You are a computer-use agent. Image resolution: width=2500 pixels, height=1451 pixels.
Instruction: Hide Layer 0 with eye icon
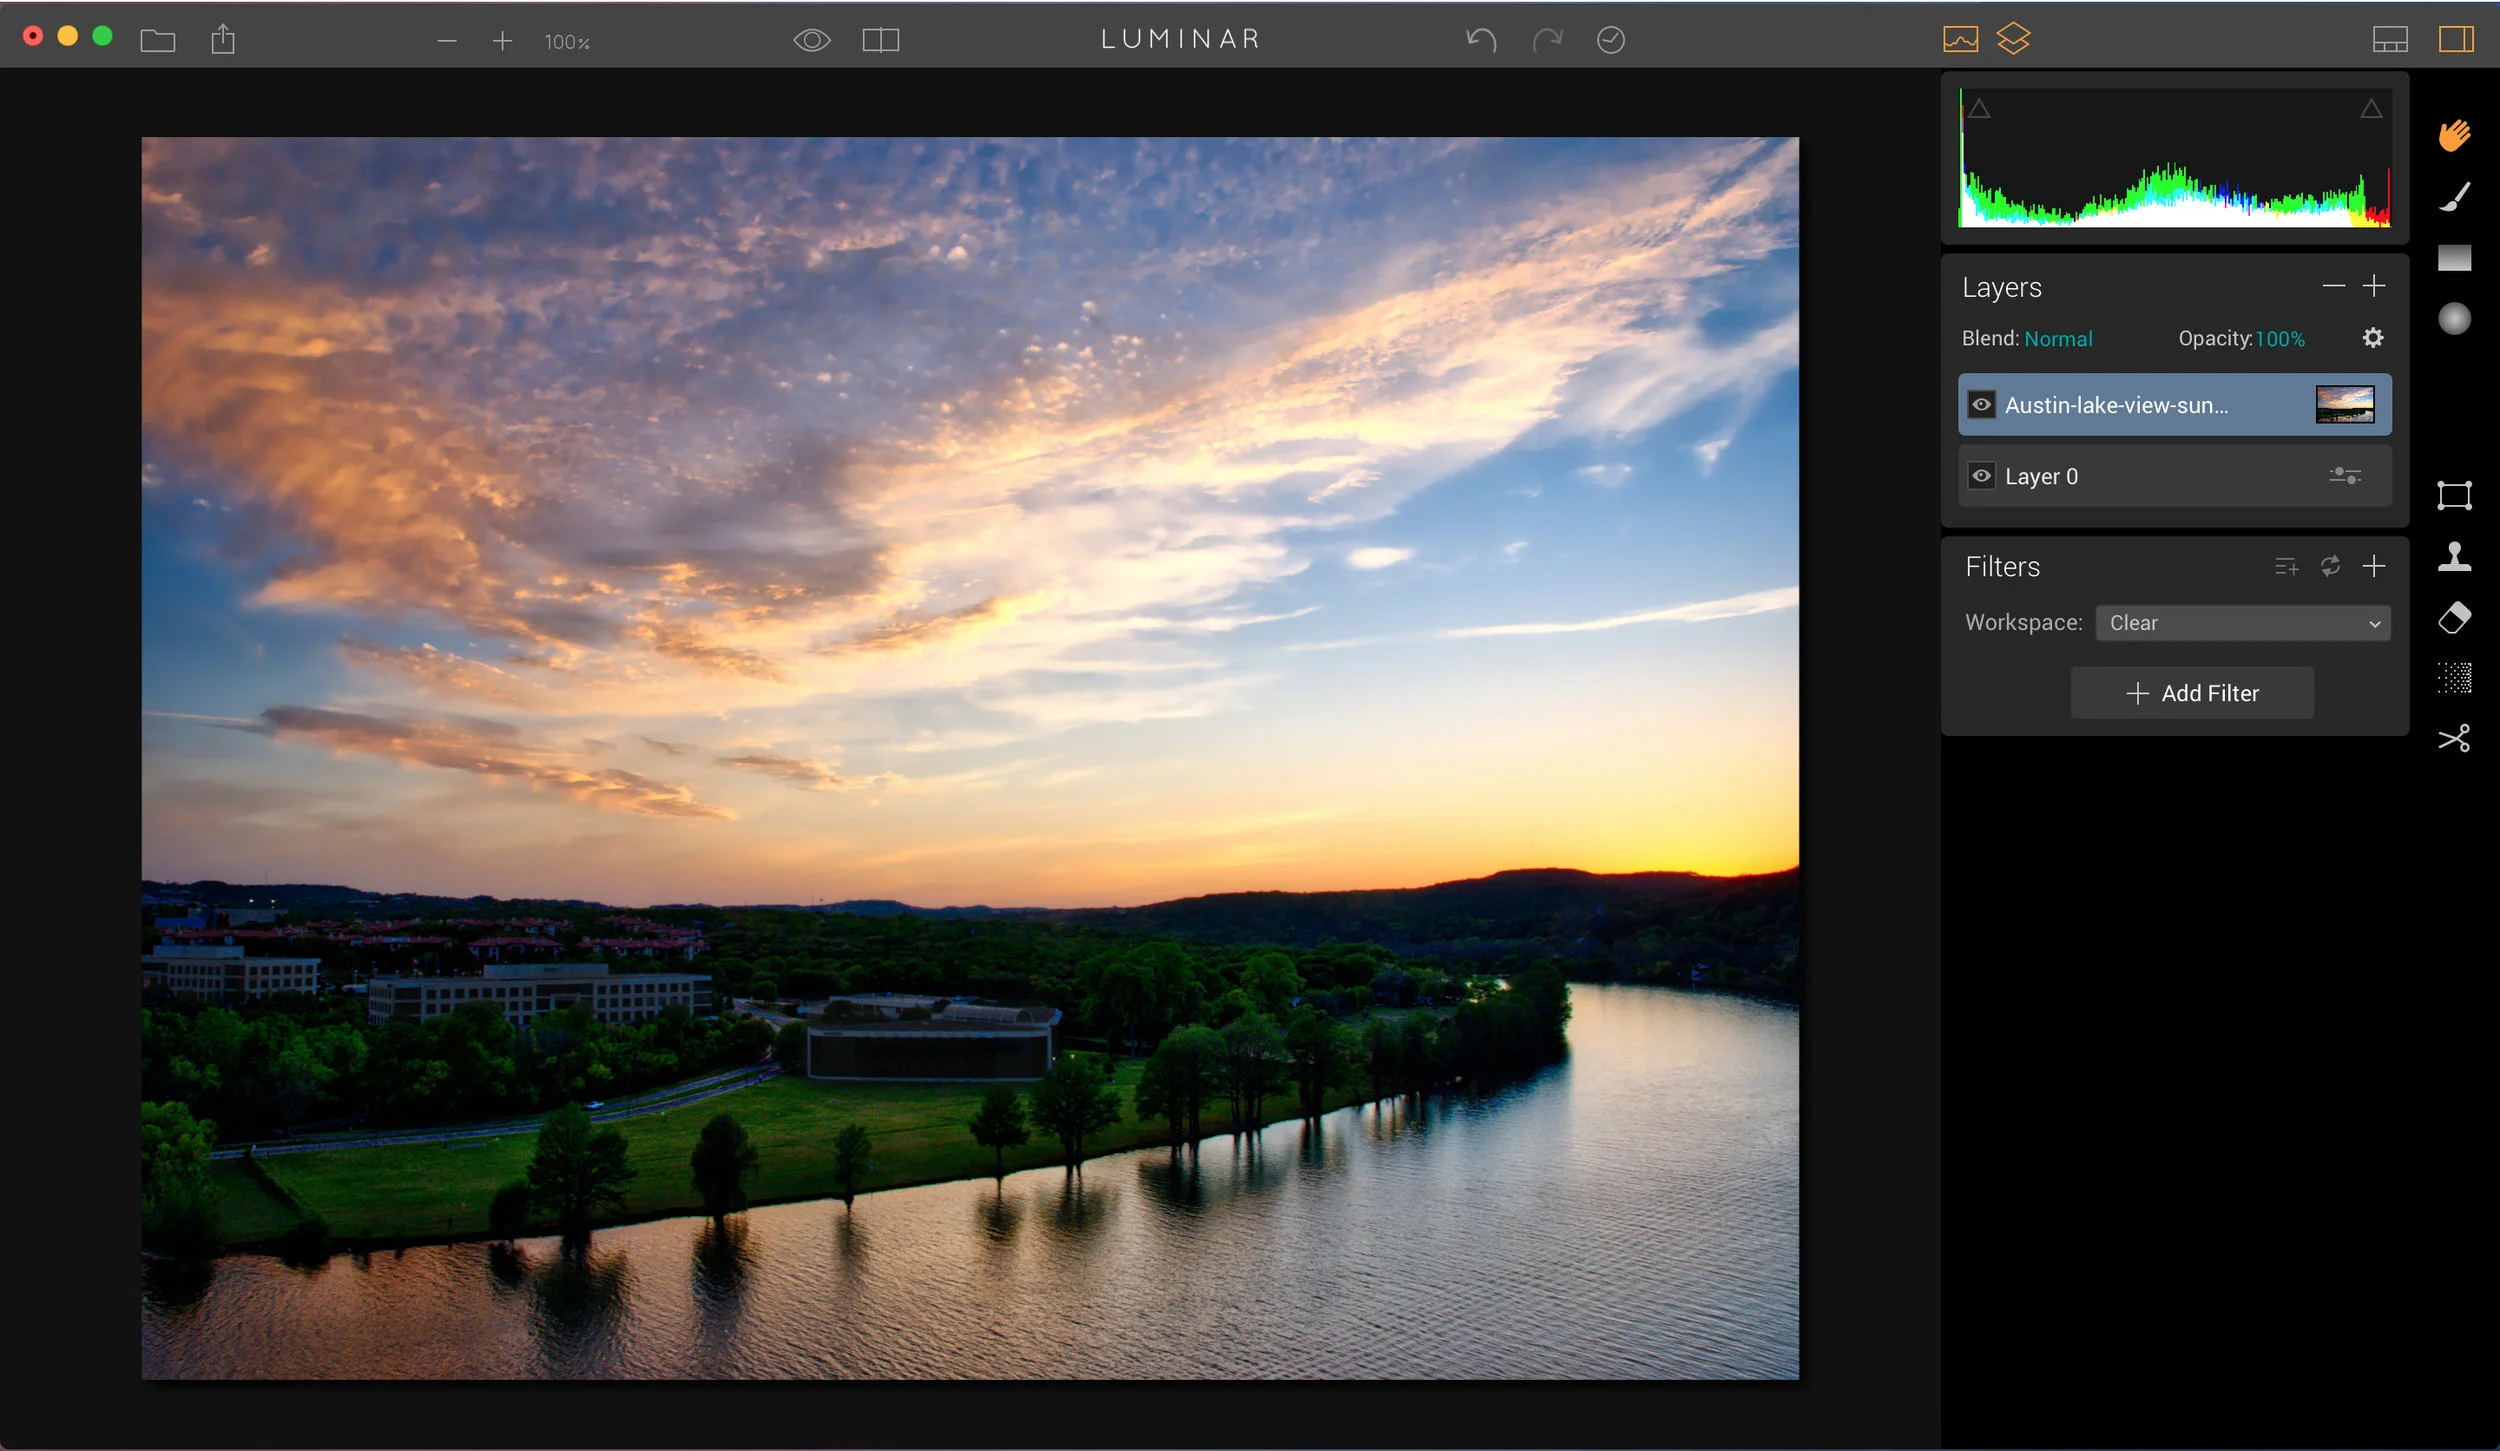pyautogui.click(x=1981, y=476)
